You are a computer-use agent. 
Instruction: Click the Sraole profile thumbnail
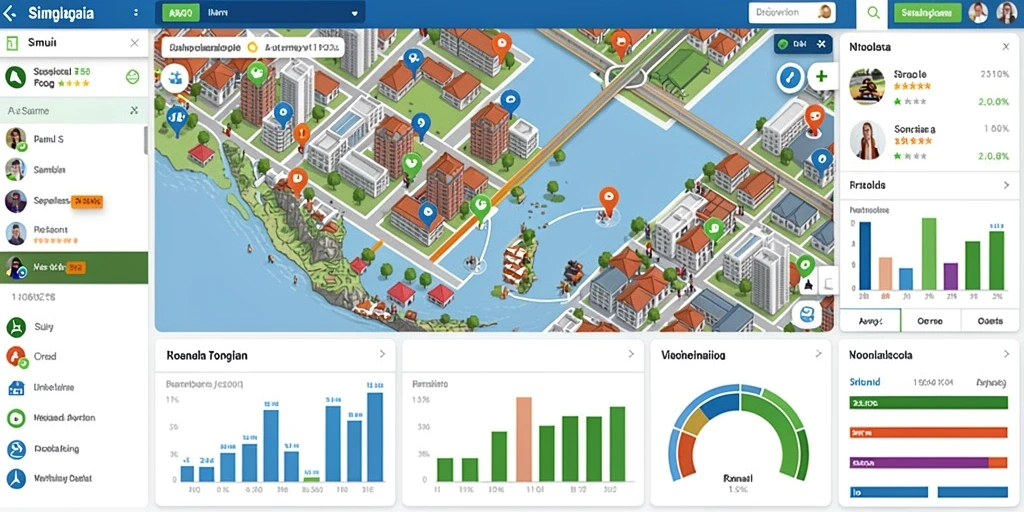point(867,86)
